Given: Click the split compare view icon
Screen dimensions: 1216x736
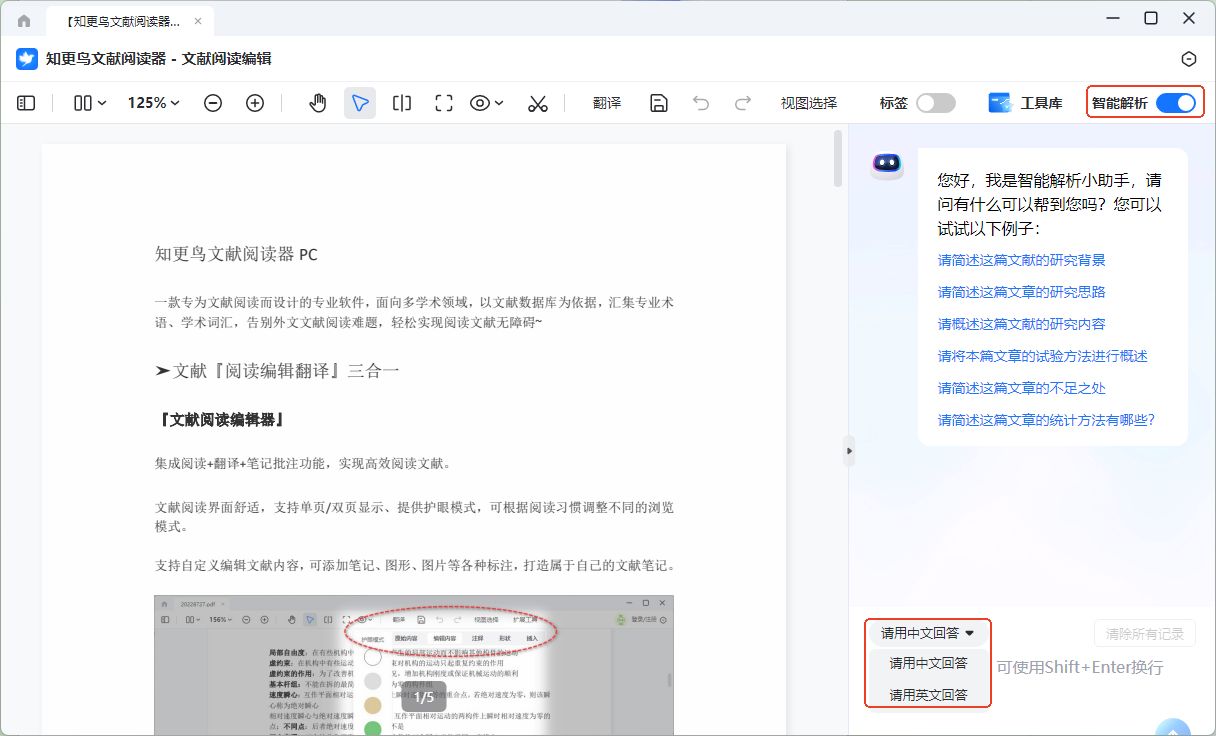Looking at the screenshot, I should 402,103.
